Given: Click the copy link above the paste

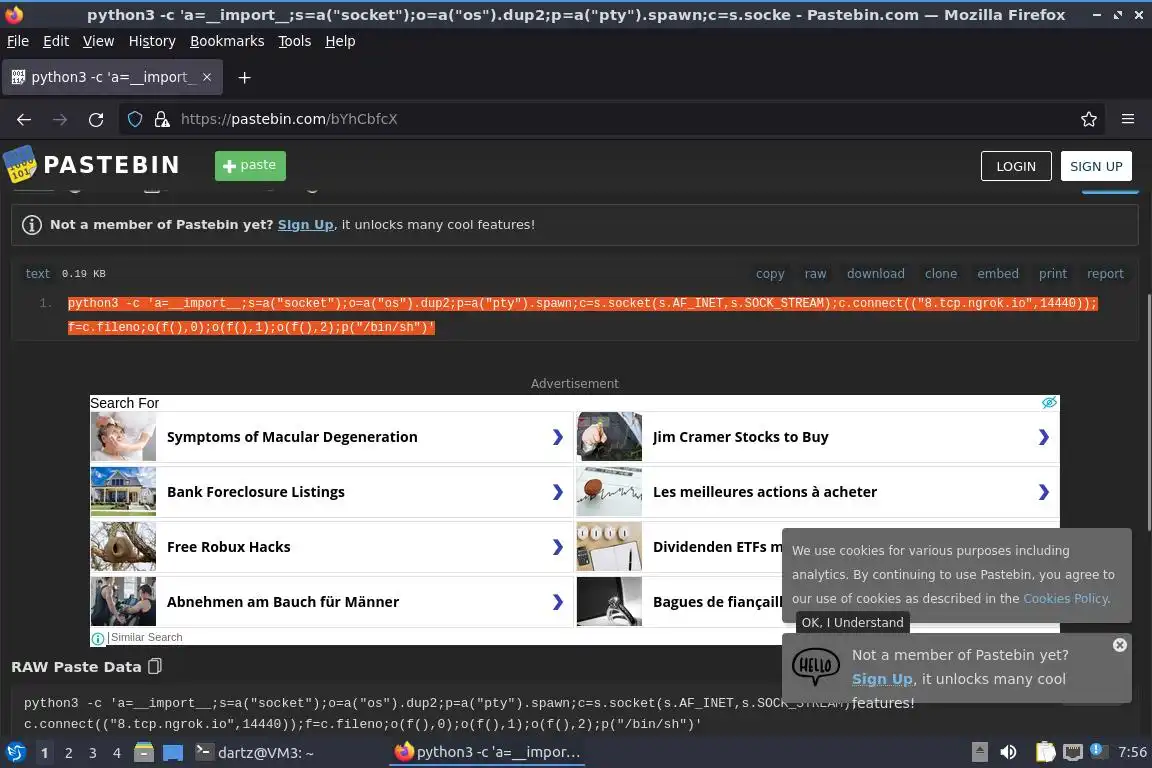Looking at the screenshot, I should 770,273.
